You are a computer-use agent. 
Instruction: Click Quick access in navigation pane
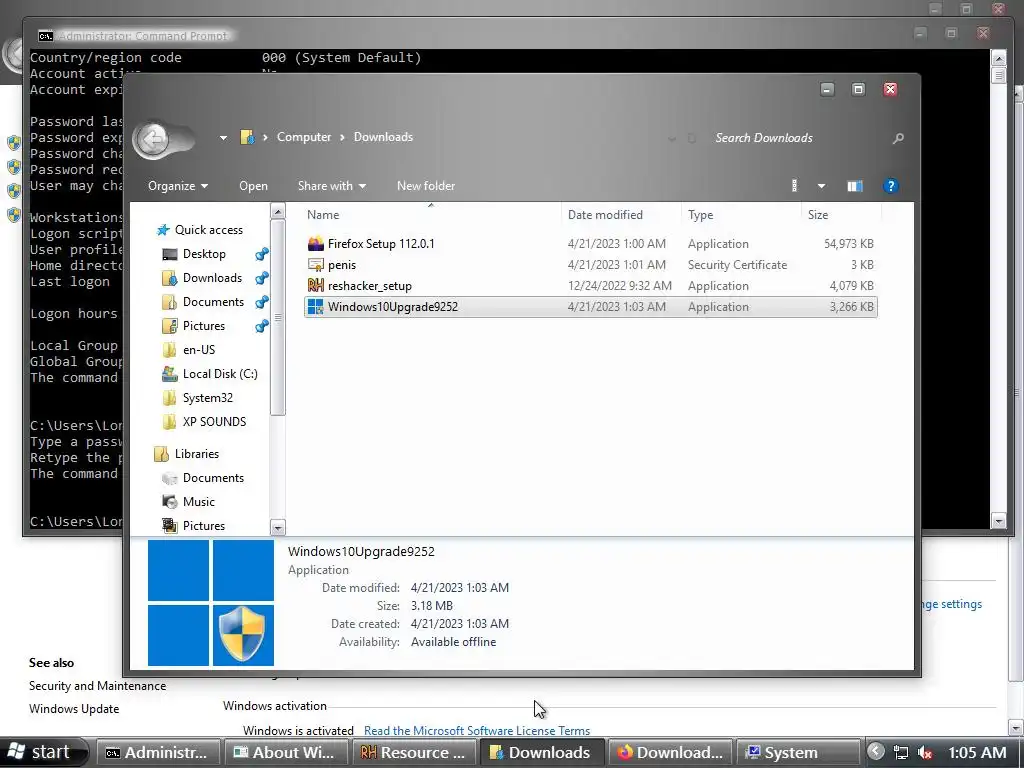pyautogui.click(x=208, y=230)
